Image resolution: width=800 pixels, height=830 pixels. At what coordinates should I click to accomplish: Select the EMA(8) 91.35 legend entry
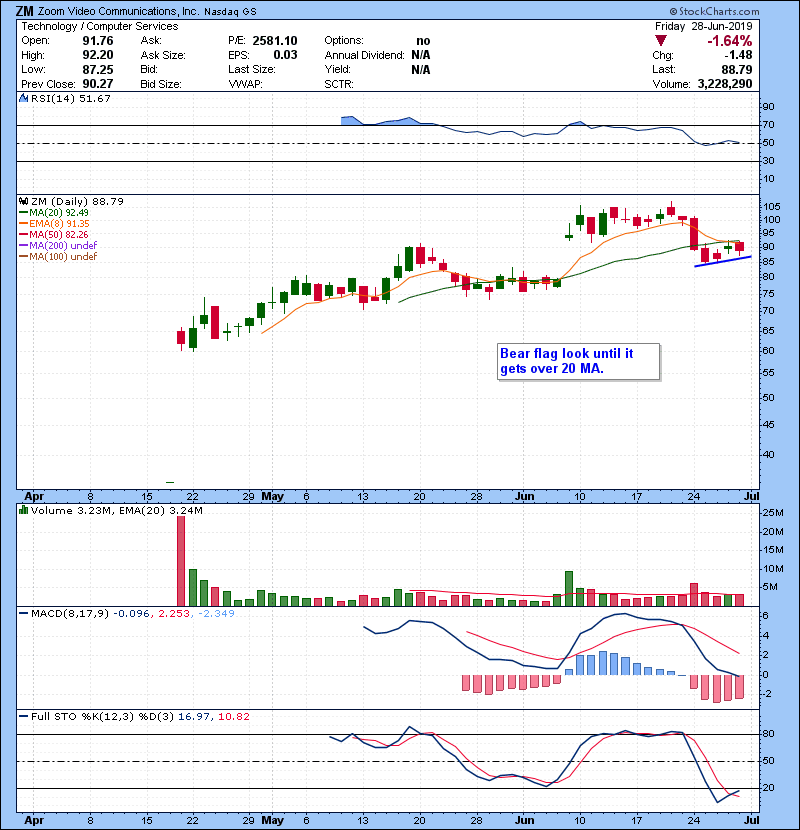click(55, 224)
